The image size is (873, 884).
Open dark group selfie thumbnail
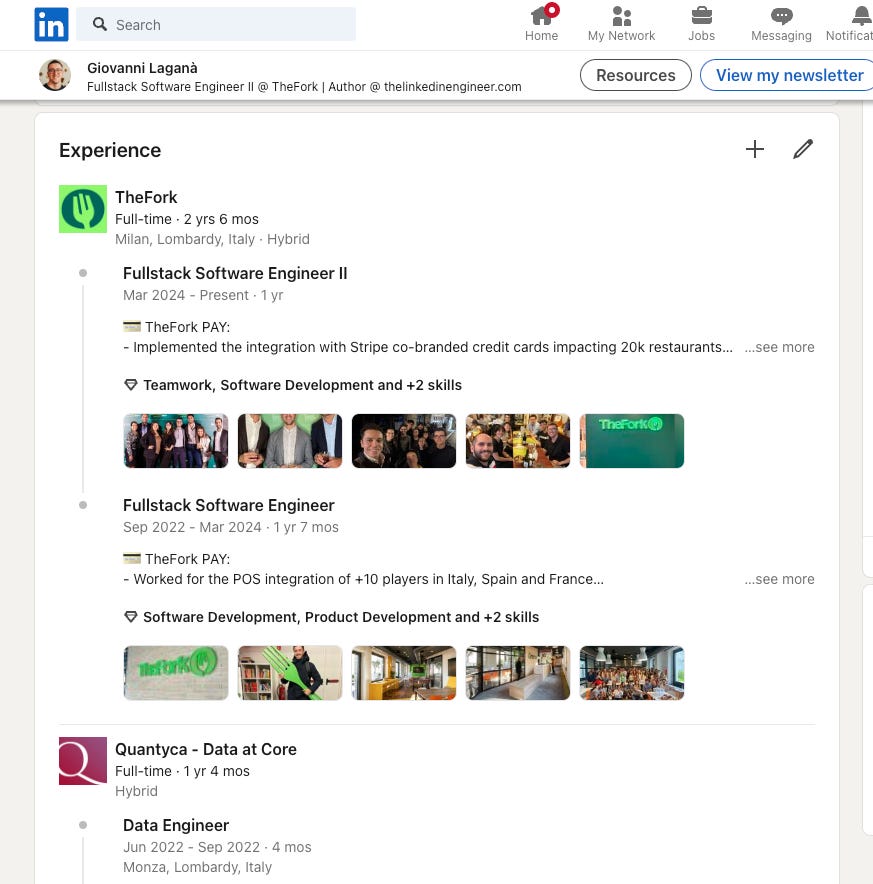coord(404,441)
